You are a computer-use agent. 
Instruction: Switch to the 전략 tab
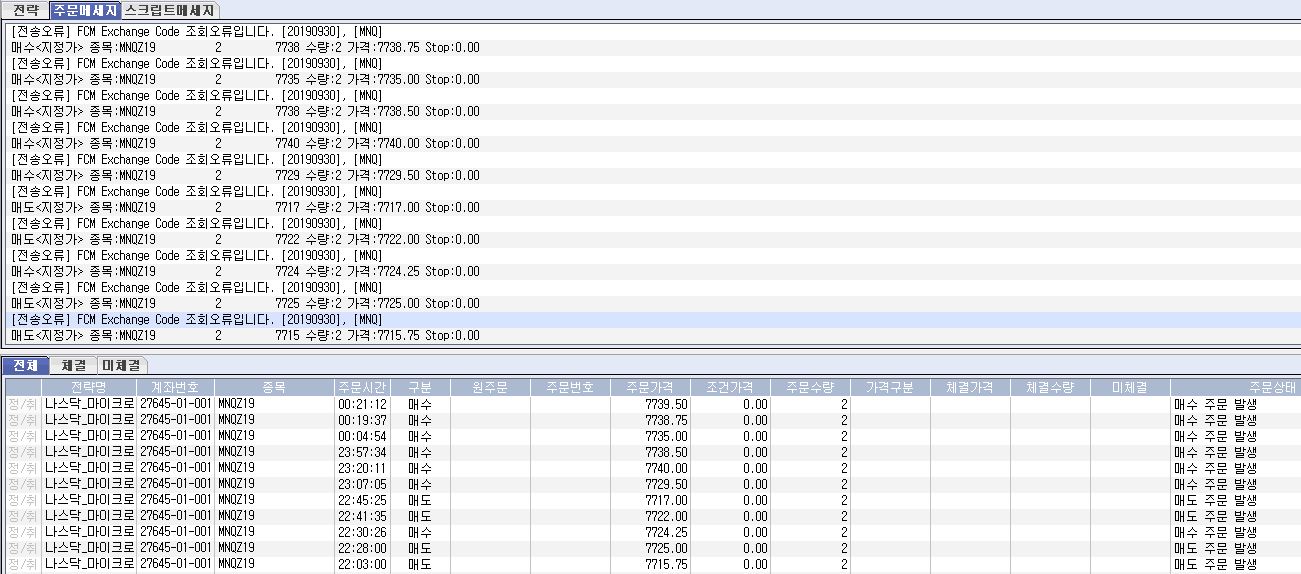coord(25,10)
